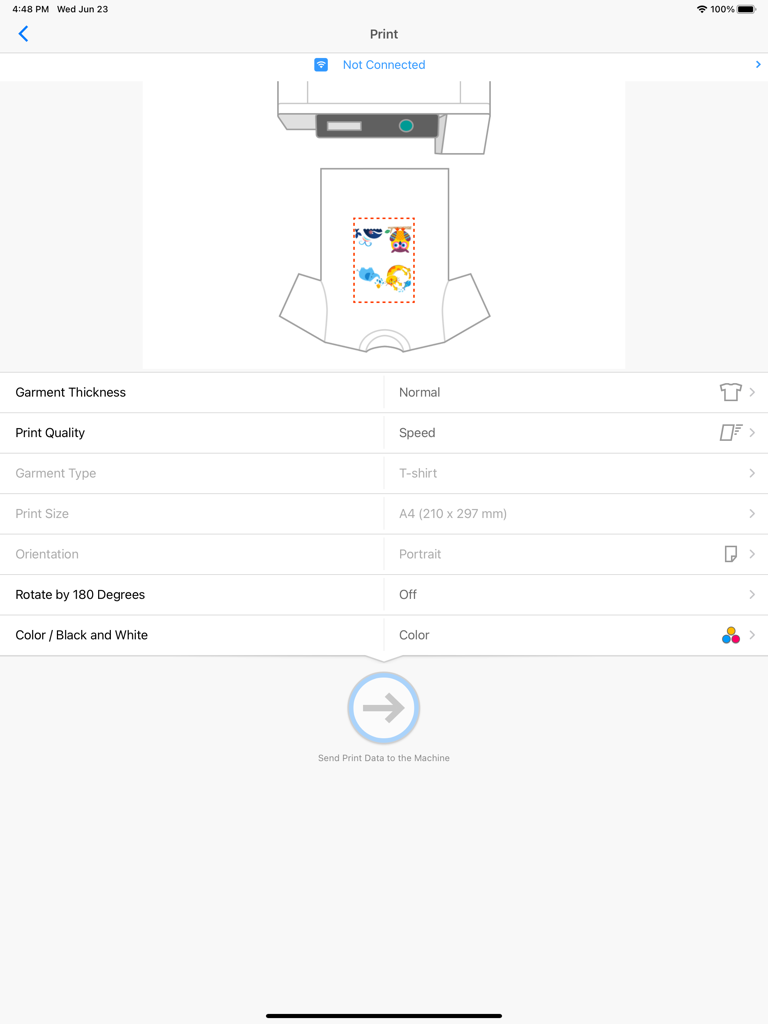
Task: Tap the Color mode value
Action: (414, 635)
